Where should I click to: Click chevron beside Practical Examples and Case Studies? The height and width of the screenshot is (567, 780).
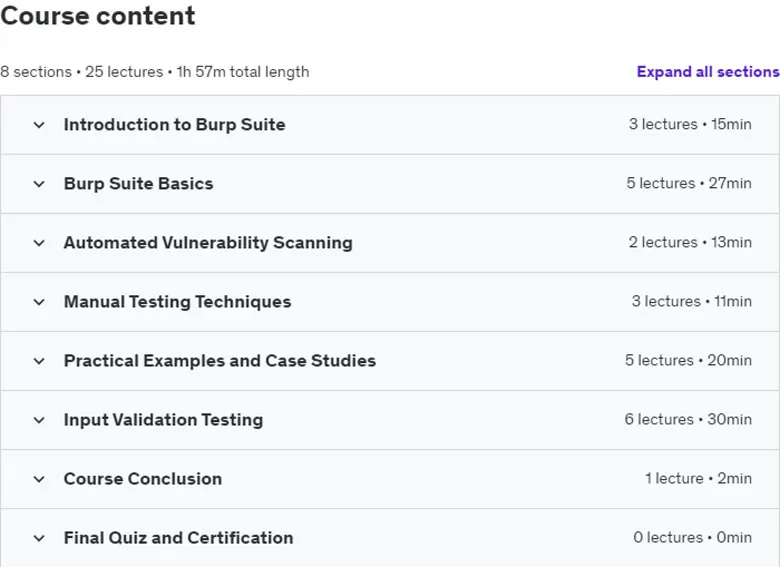tap(39, 361)
